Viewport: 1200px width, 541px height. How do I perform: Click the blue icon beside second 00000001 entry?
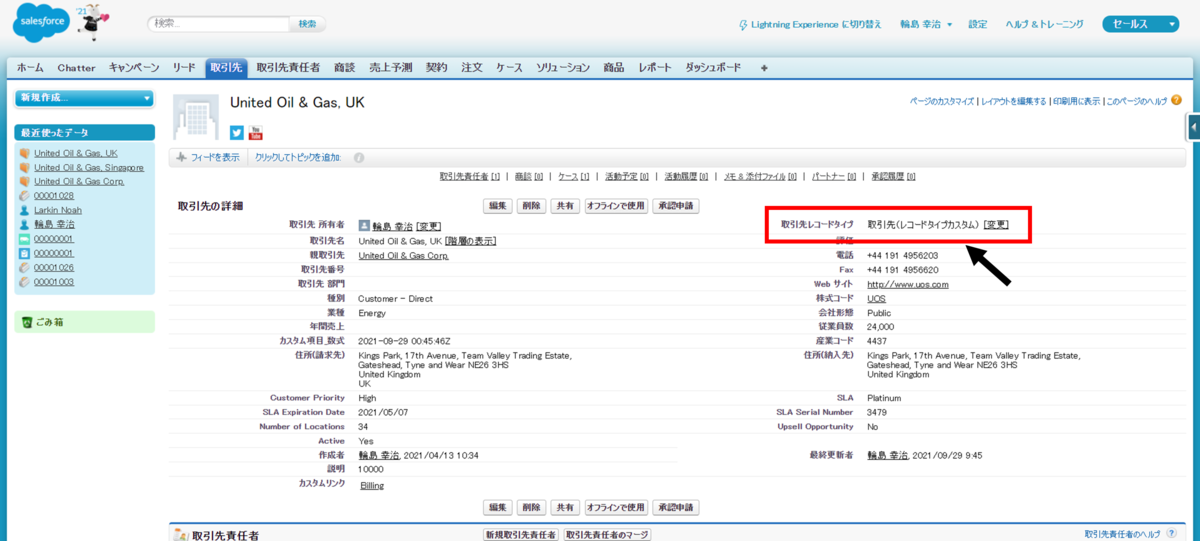25,253
